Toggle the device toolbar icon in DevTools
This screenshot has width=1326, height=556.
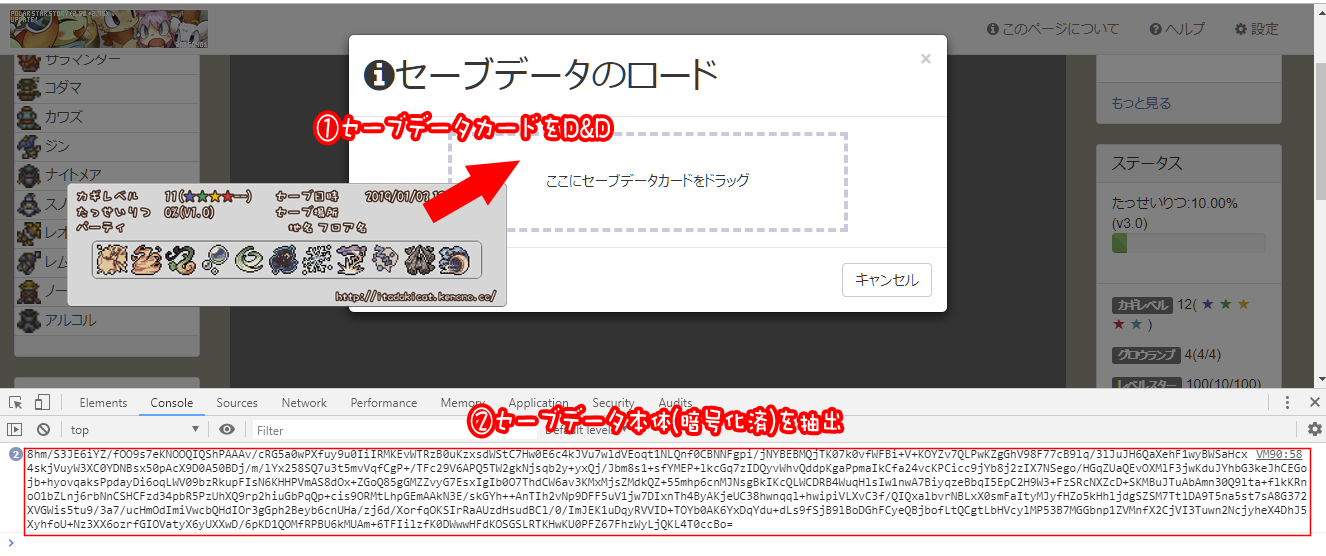pos(41,403)
